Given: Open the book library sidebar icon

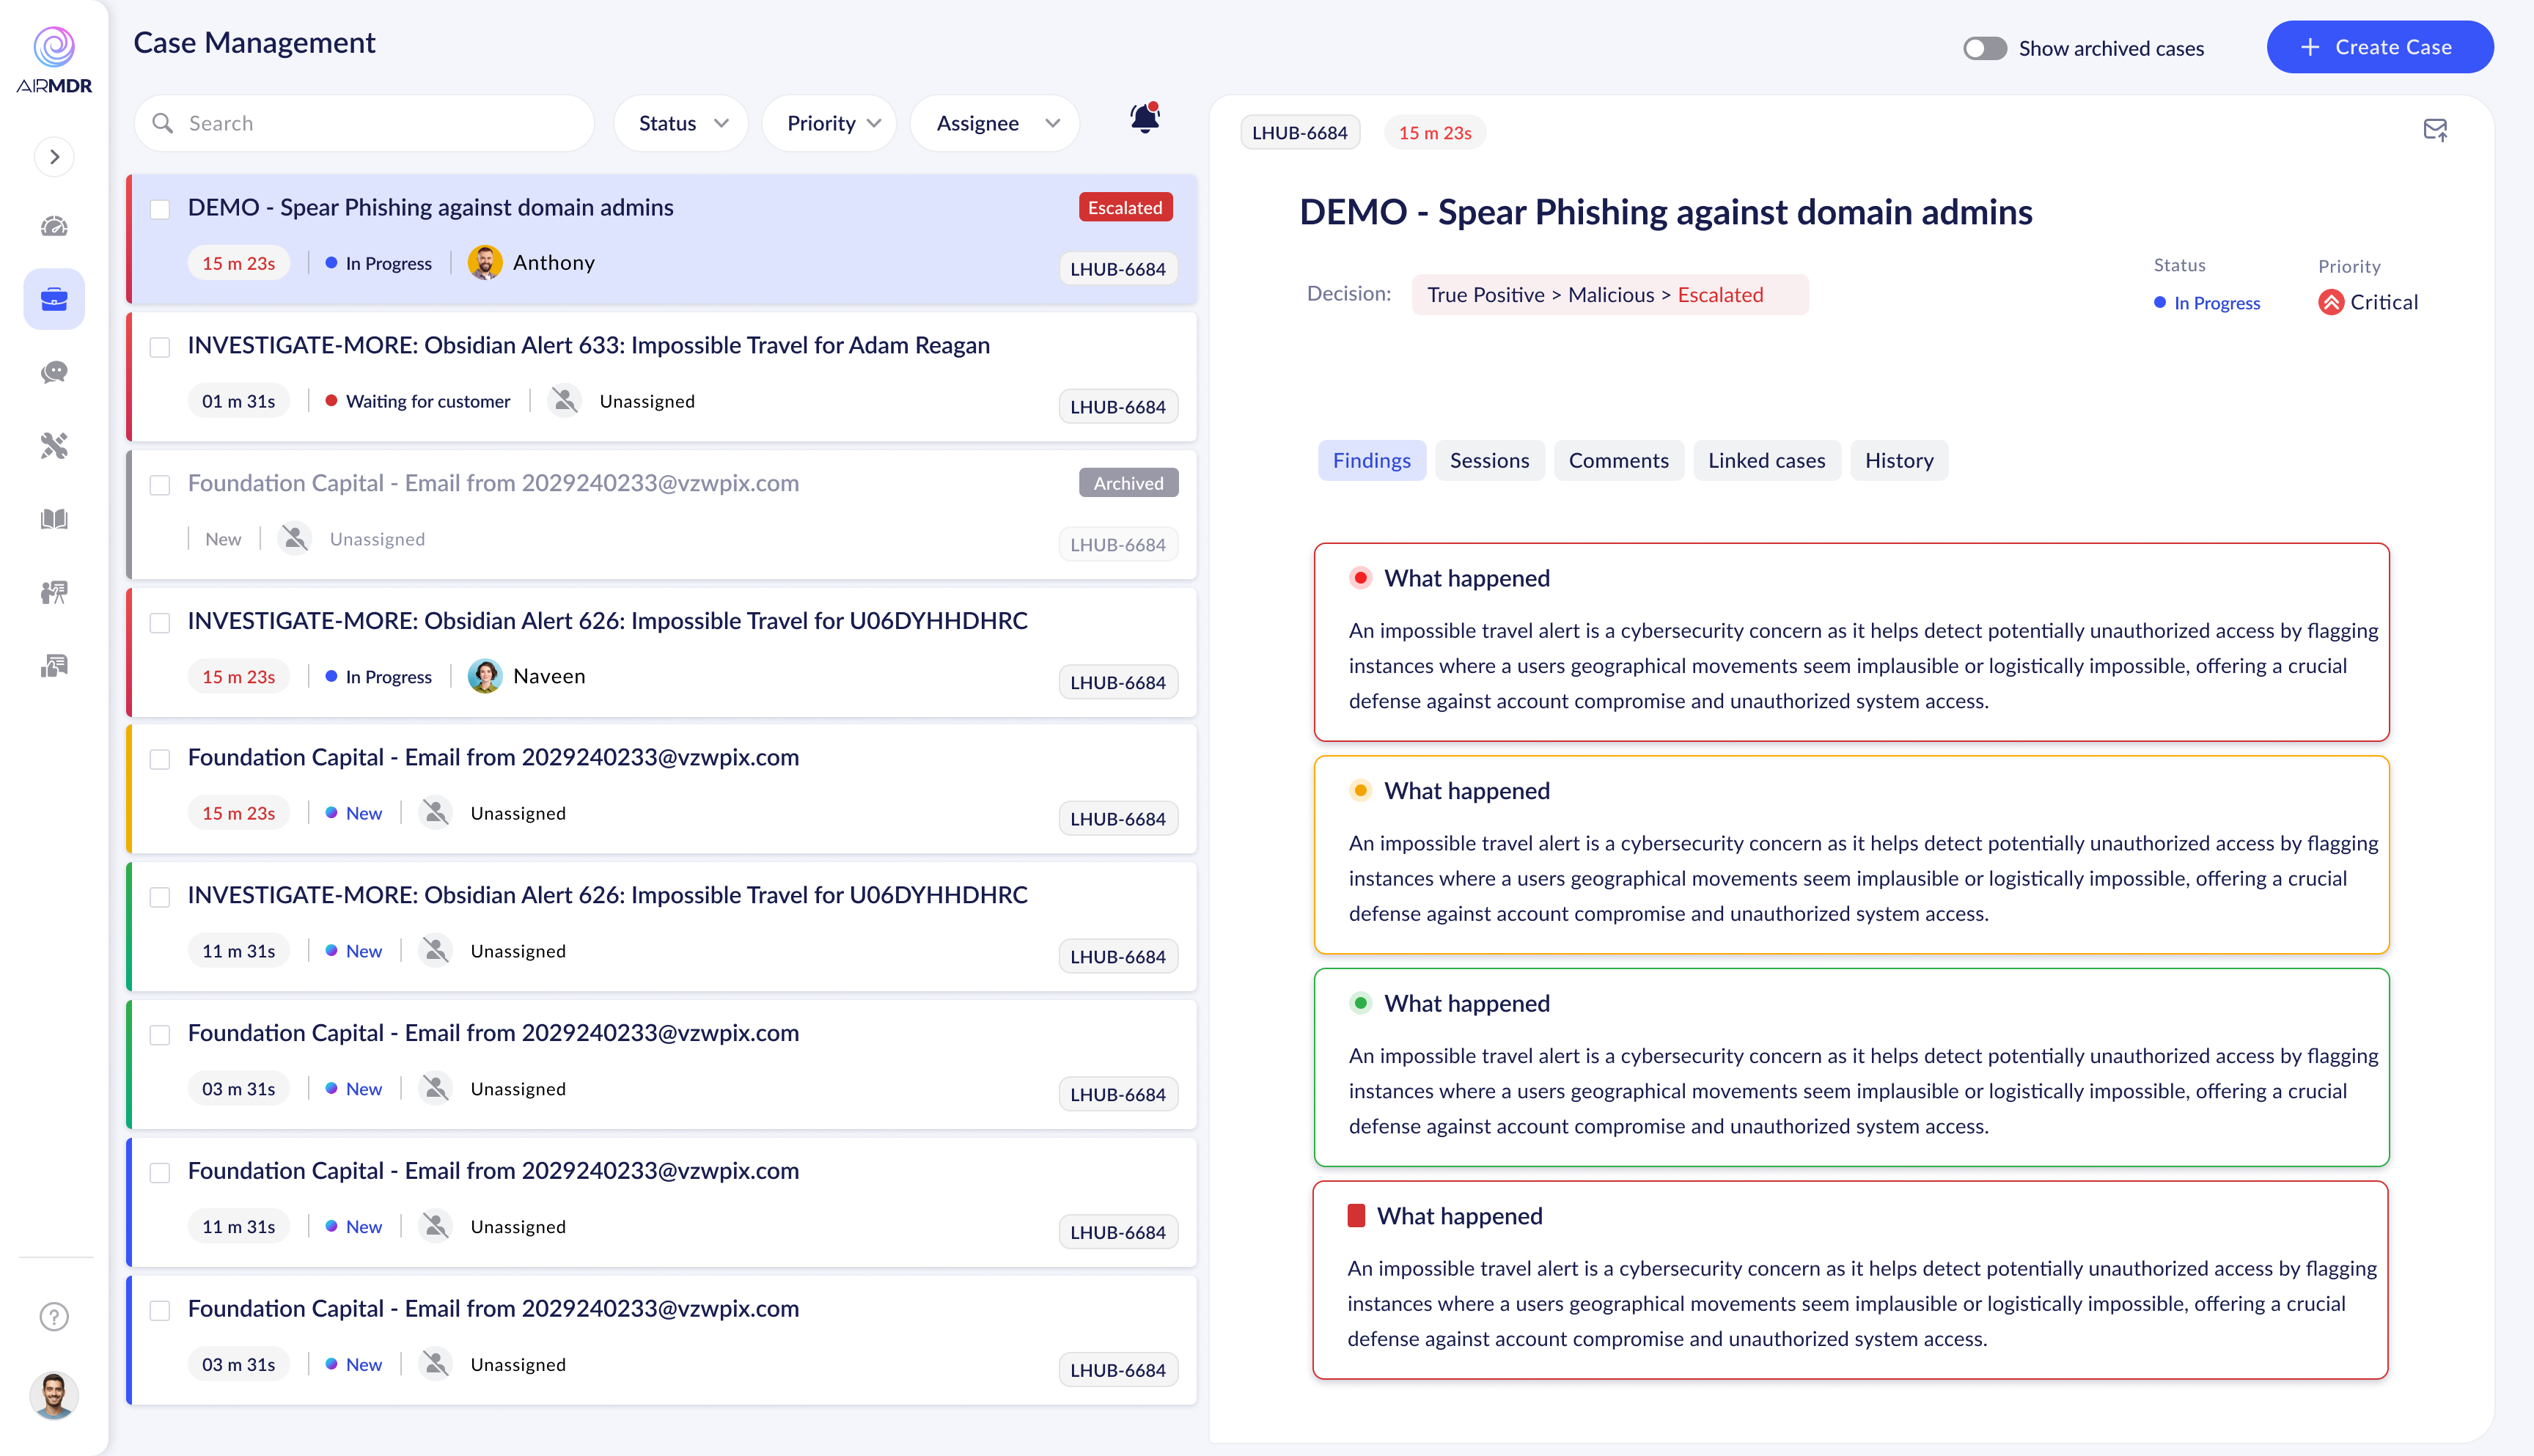Looking at the screenshot, I should (x=54, y=518).
